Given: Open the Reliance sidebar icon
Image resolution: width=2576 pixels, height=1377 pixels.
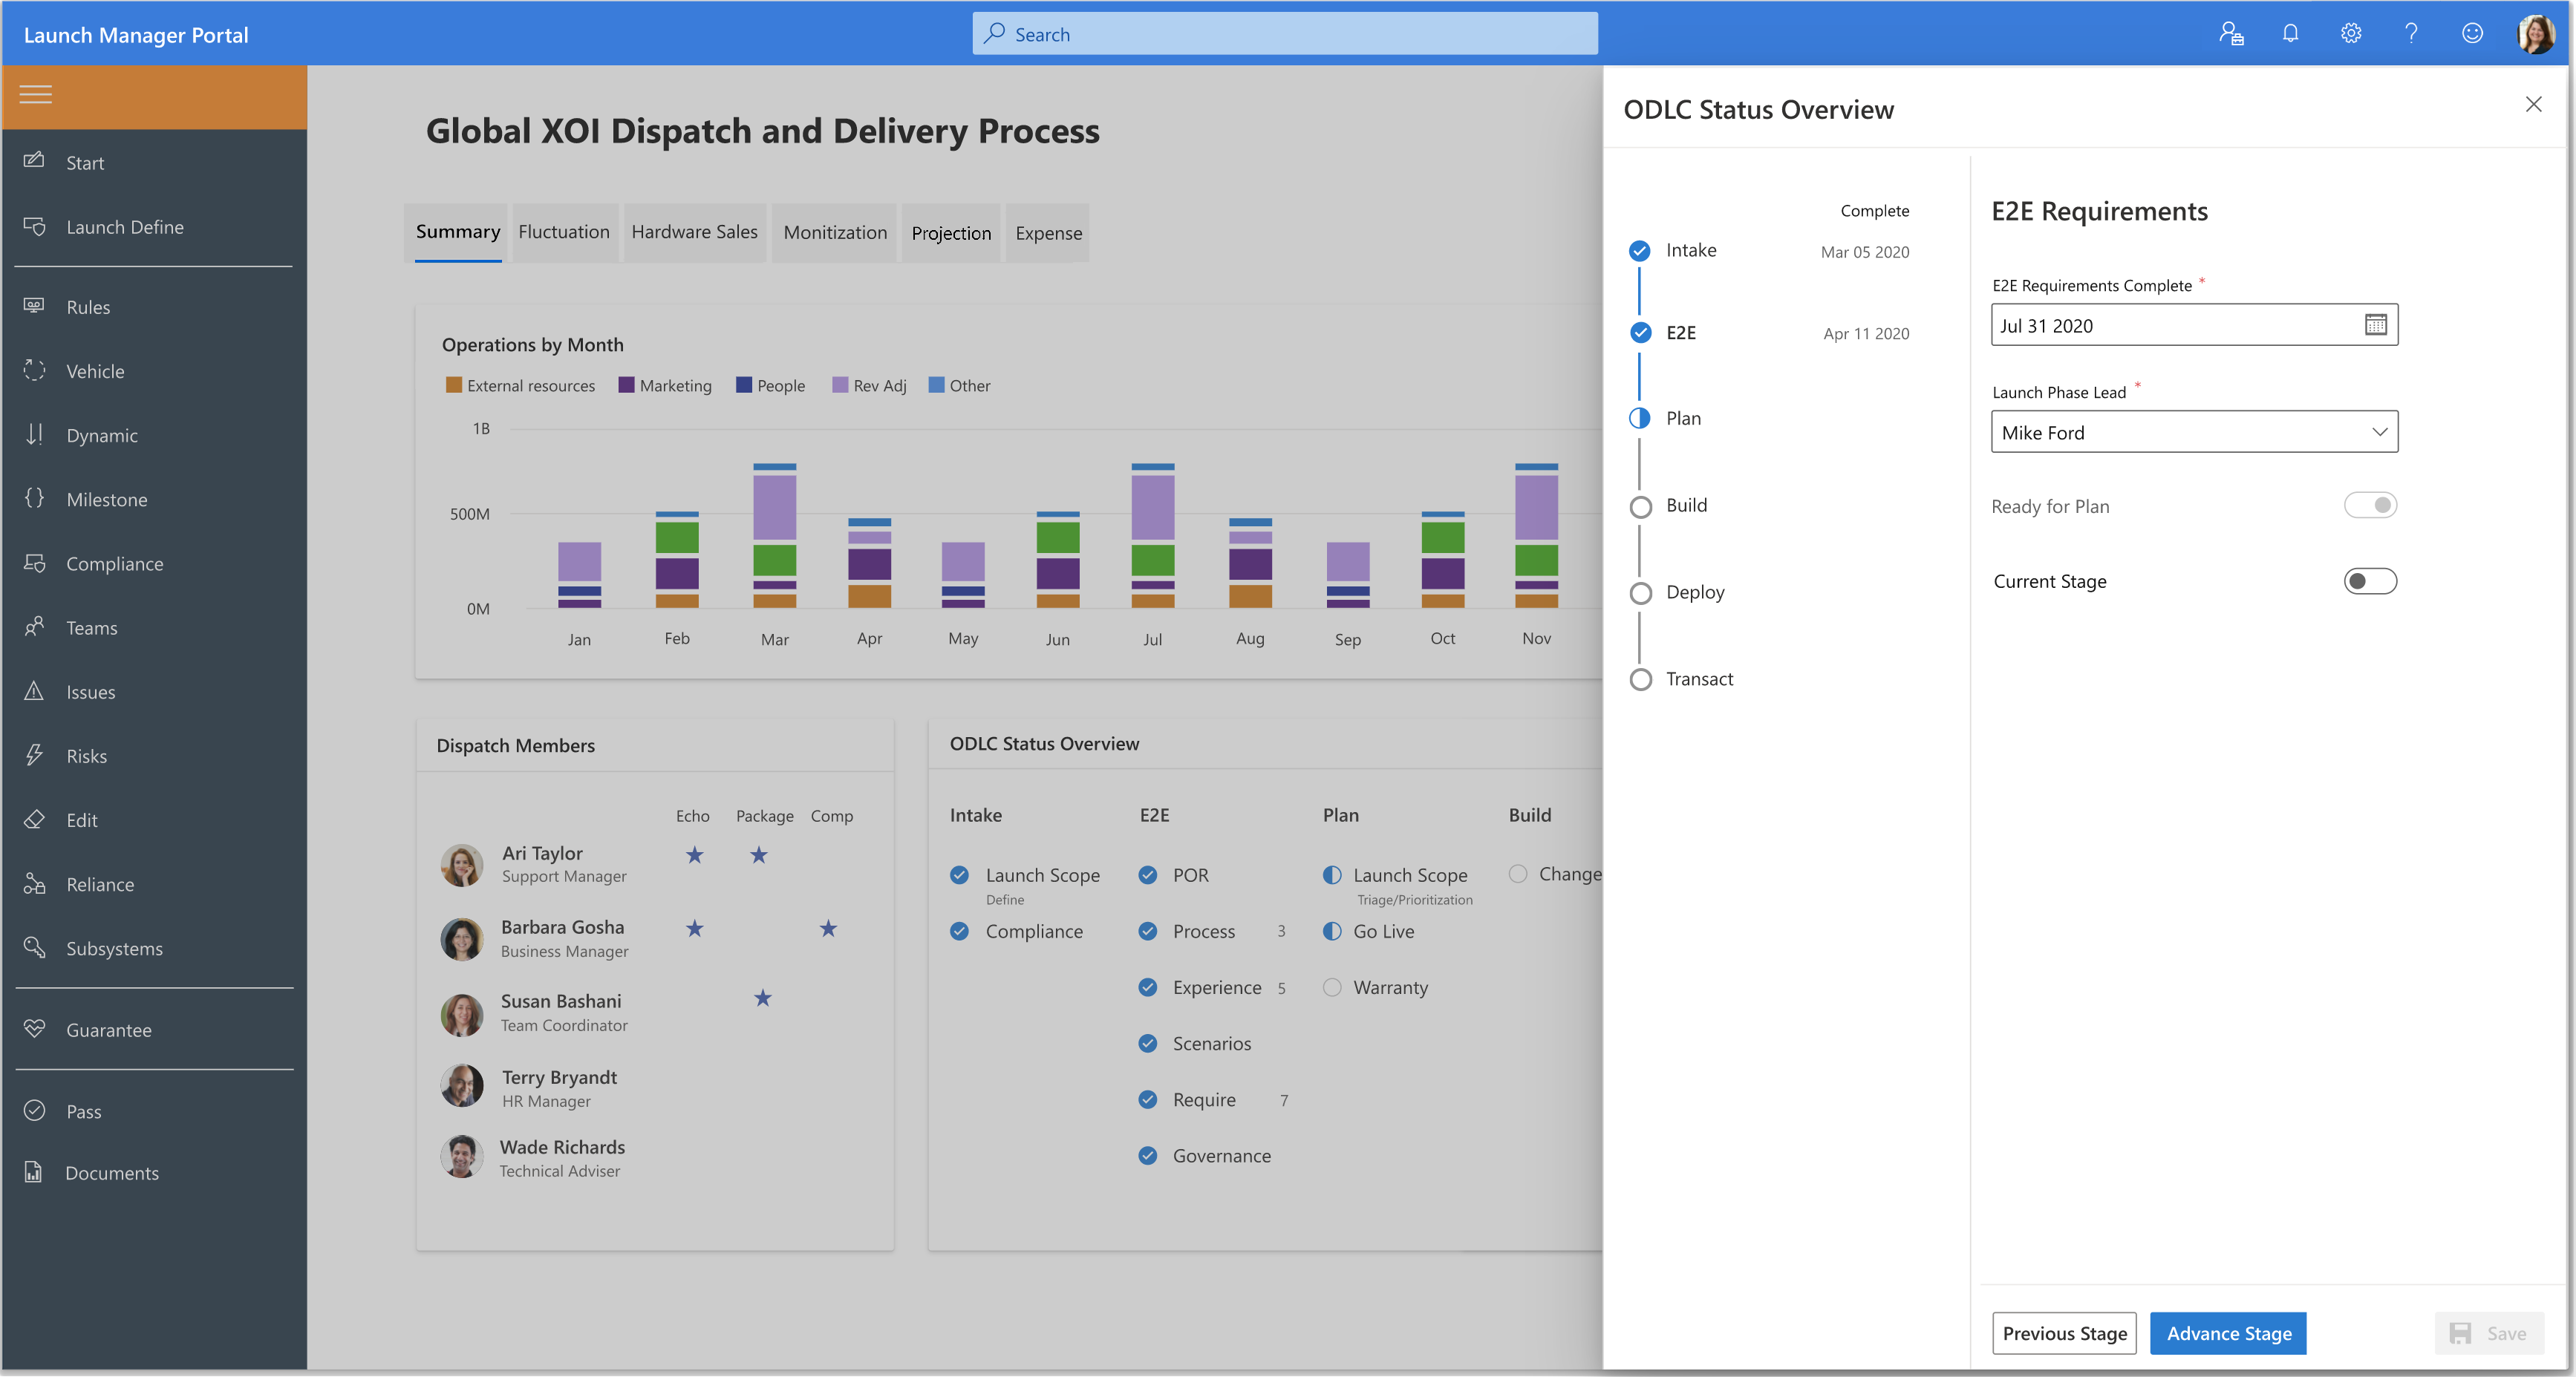Looking at the screenshot, I should pos(34,884).
